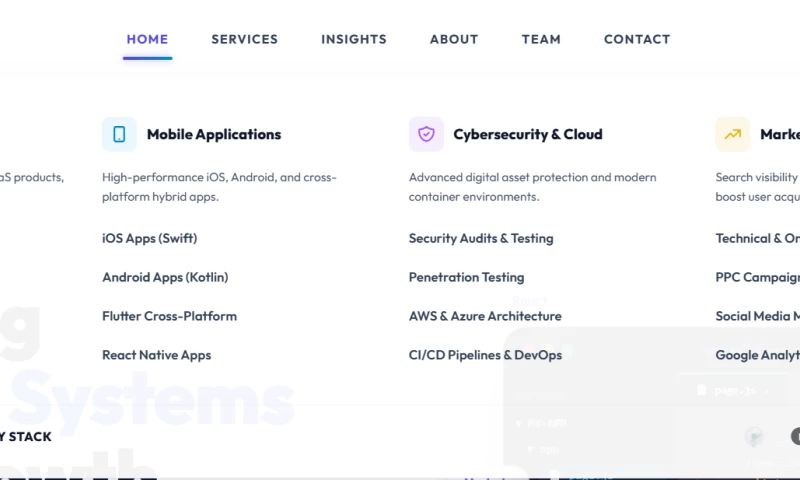800x480 pixels.
Task: Open the iOS Apps (Swift) link
Action: click(x=149, y=238)
